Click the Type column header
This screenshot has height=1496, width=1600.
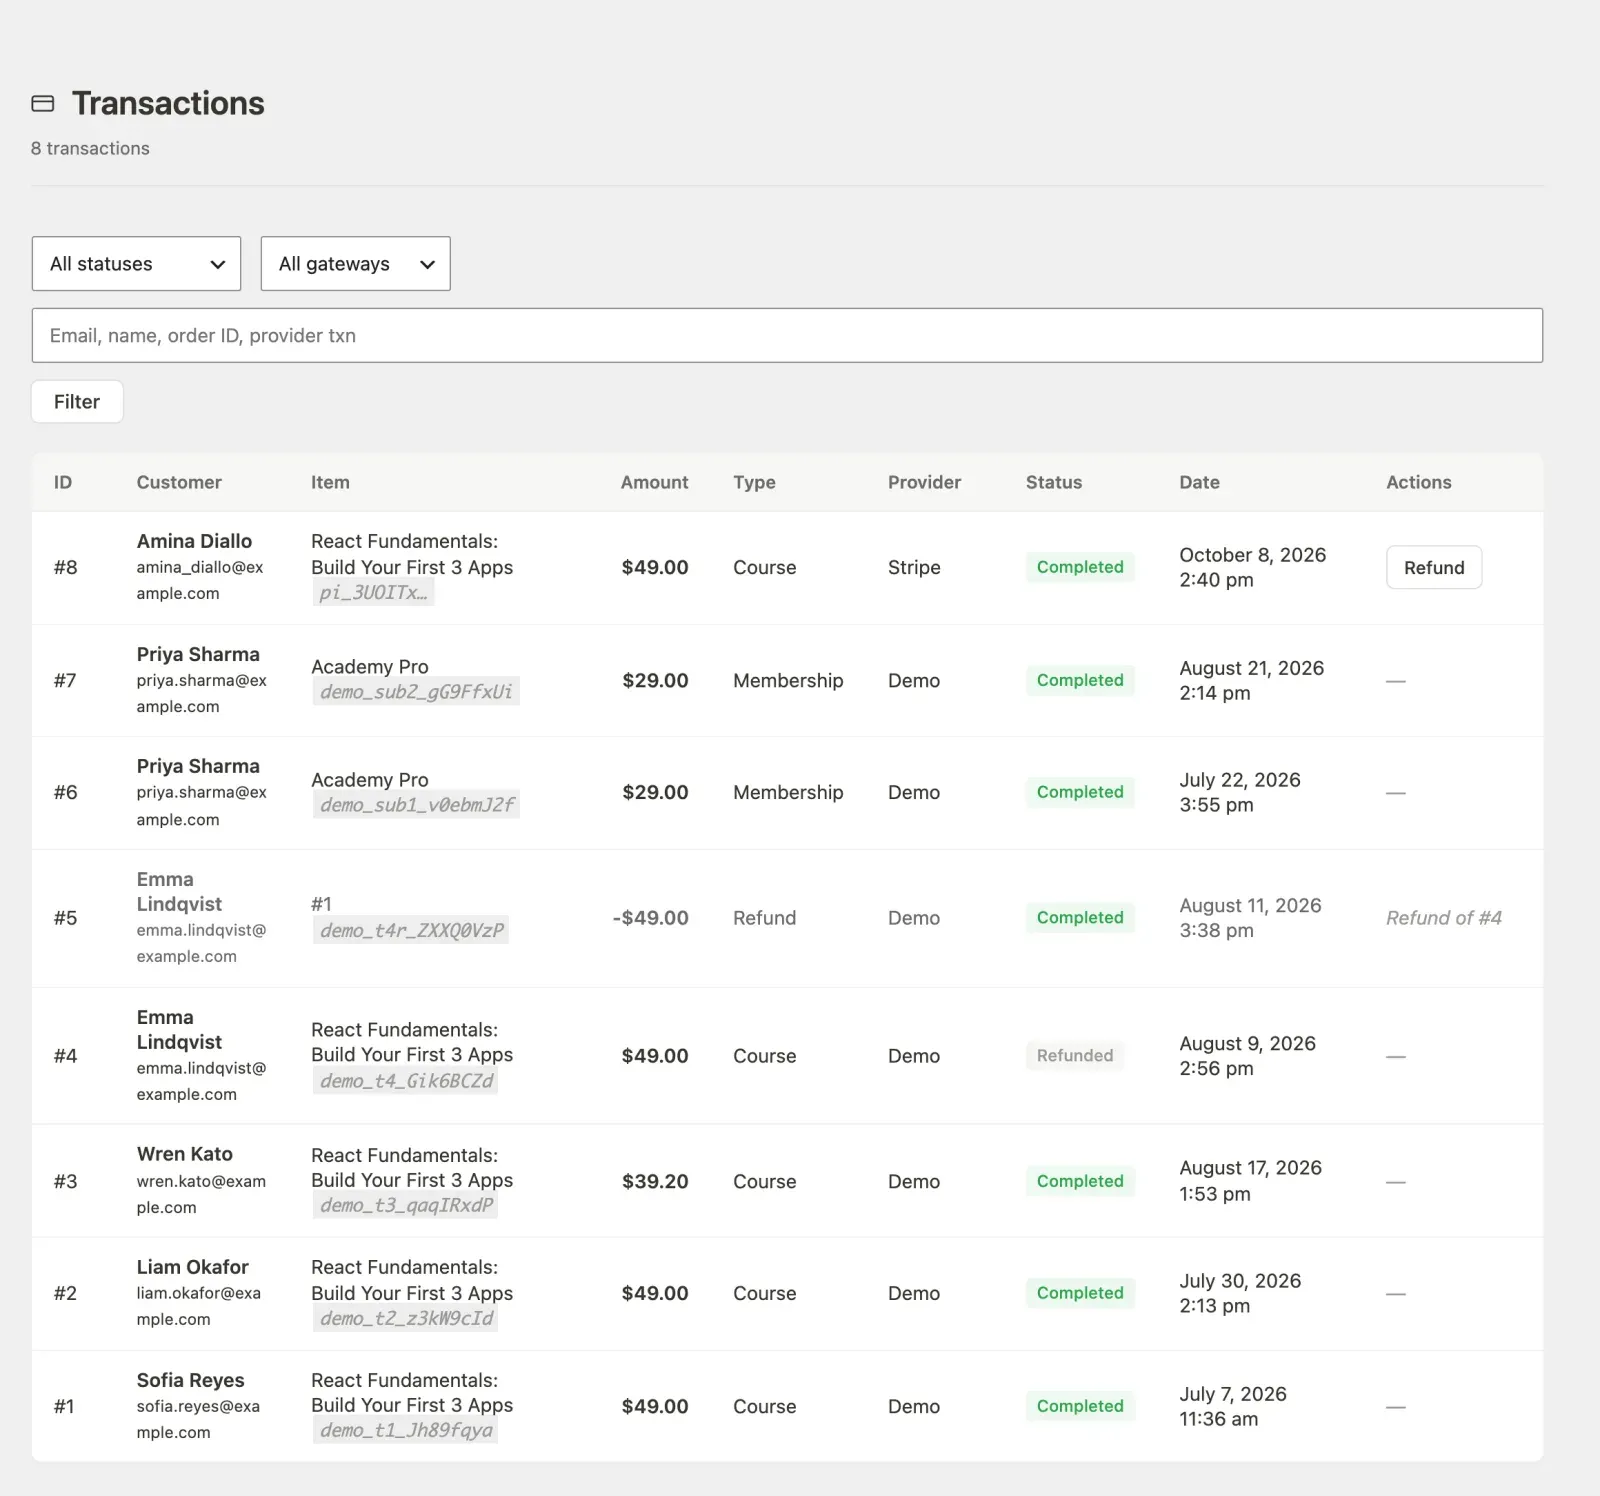coord(754,483)
